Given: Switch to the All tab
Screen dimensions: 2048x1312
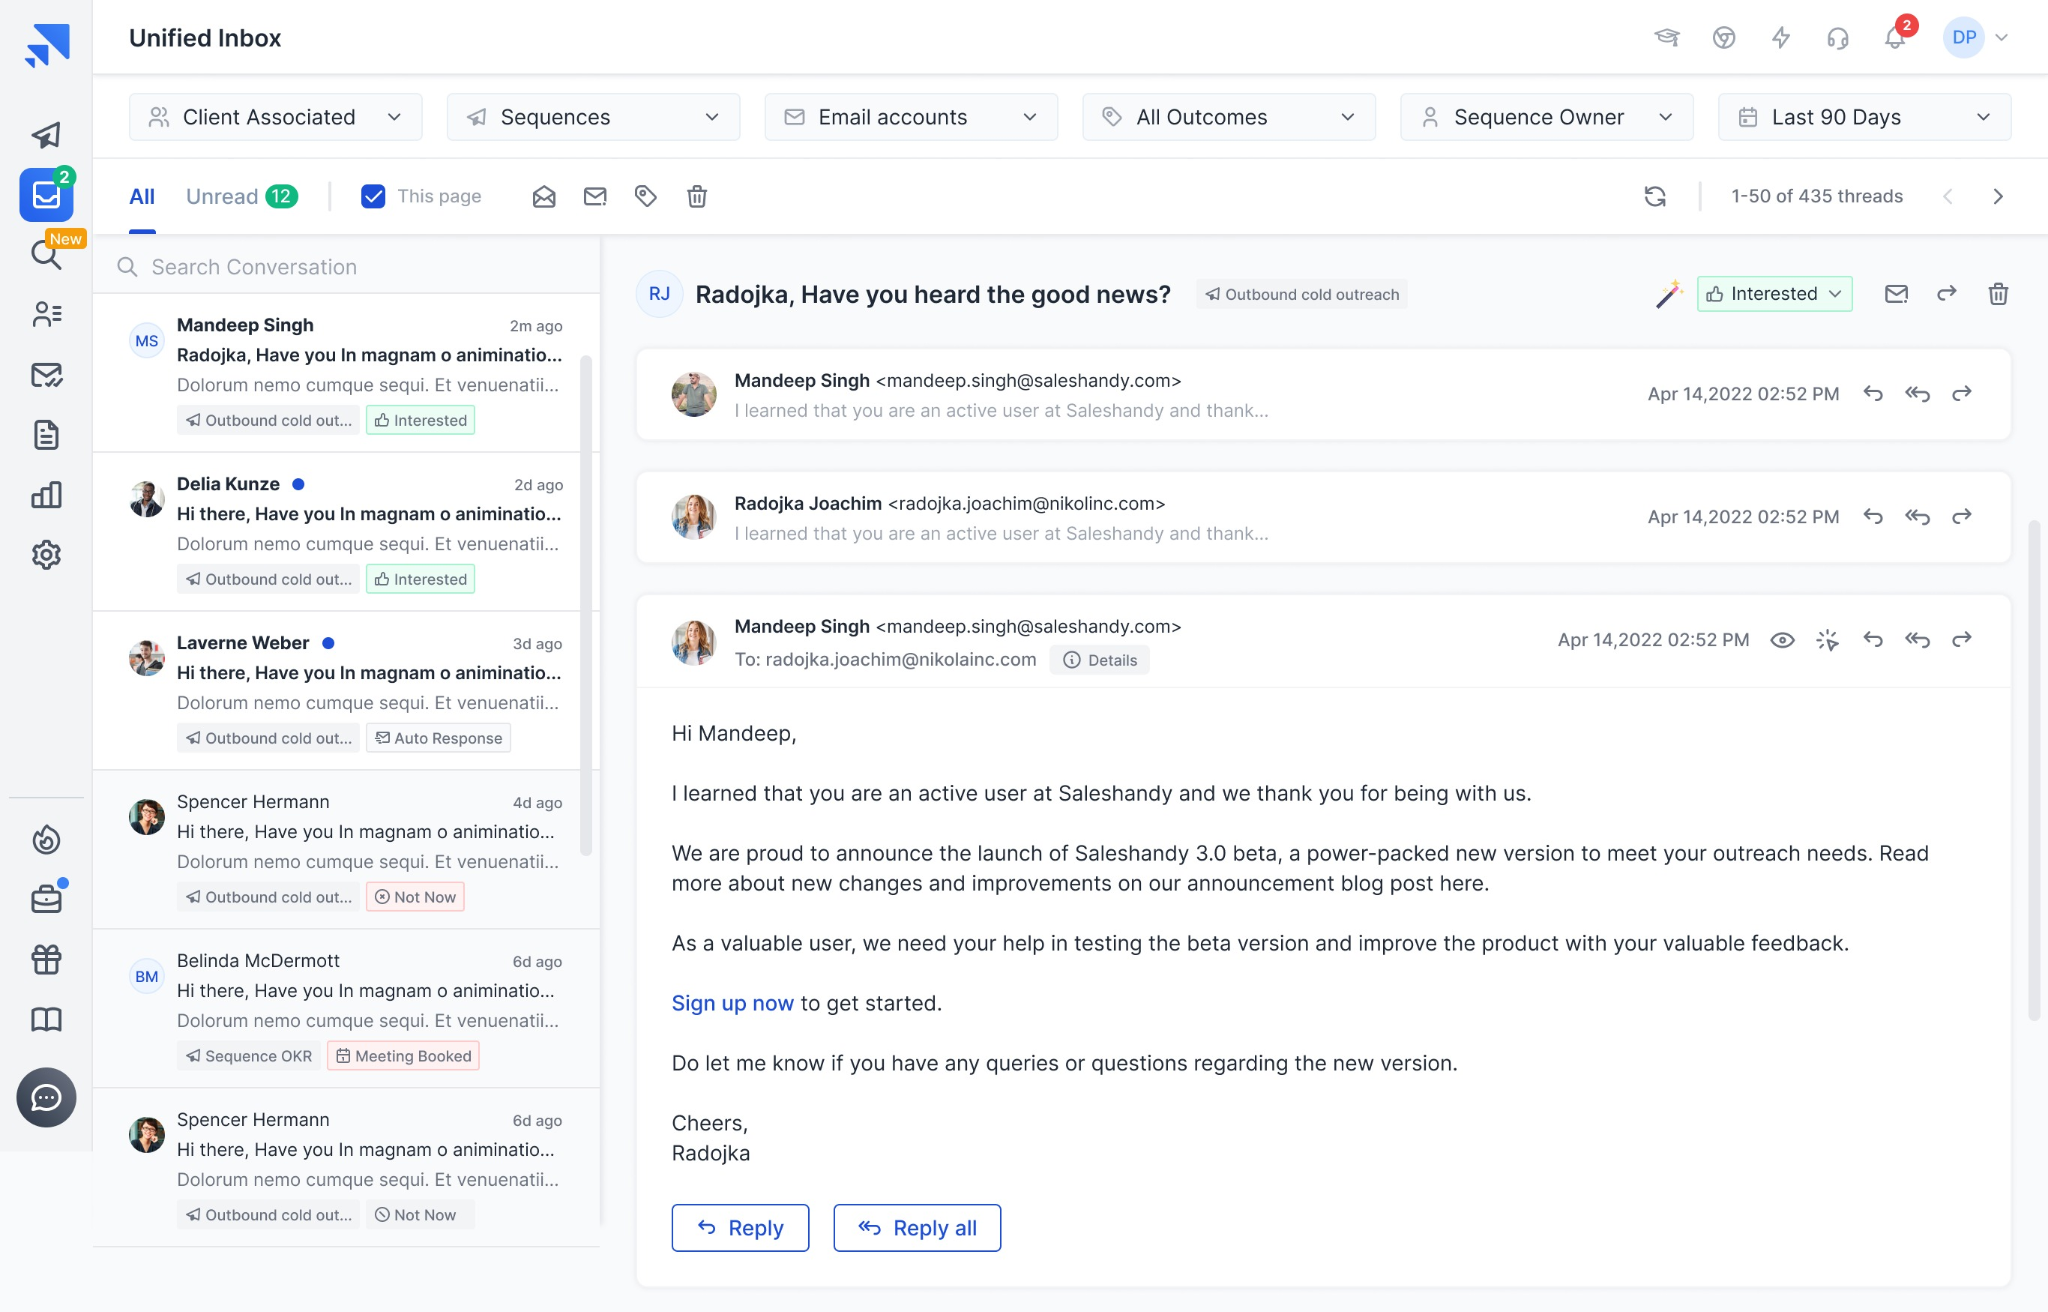Looking at the screenshot, I should coord(142,196).
